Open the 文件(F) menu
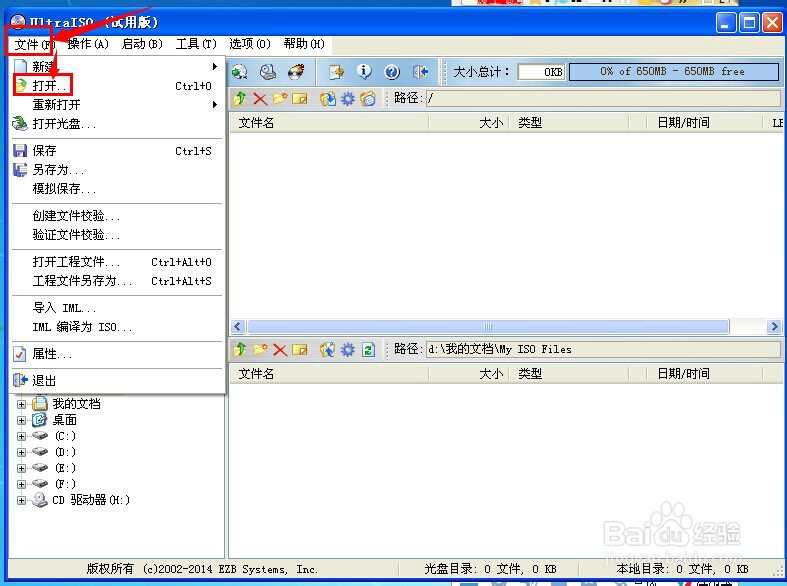The width and height of the screenshot is (787, 586). 33,45
